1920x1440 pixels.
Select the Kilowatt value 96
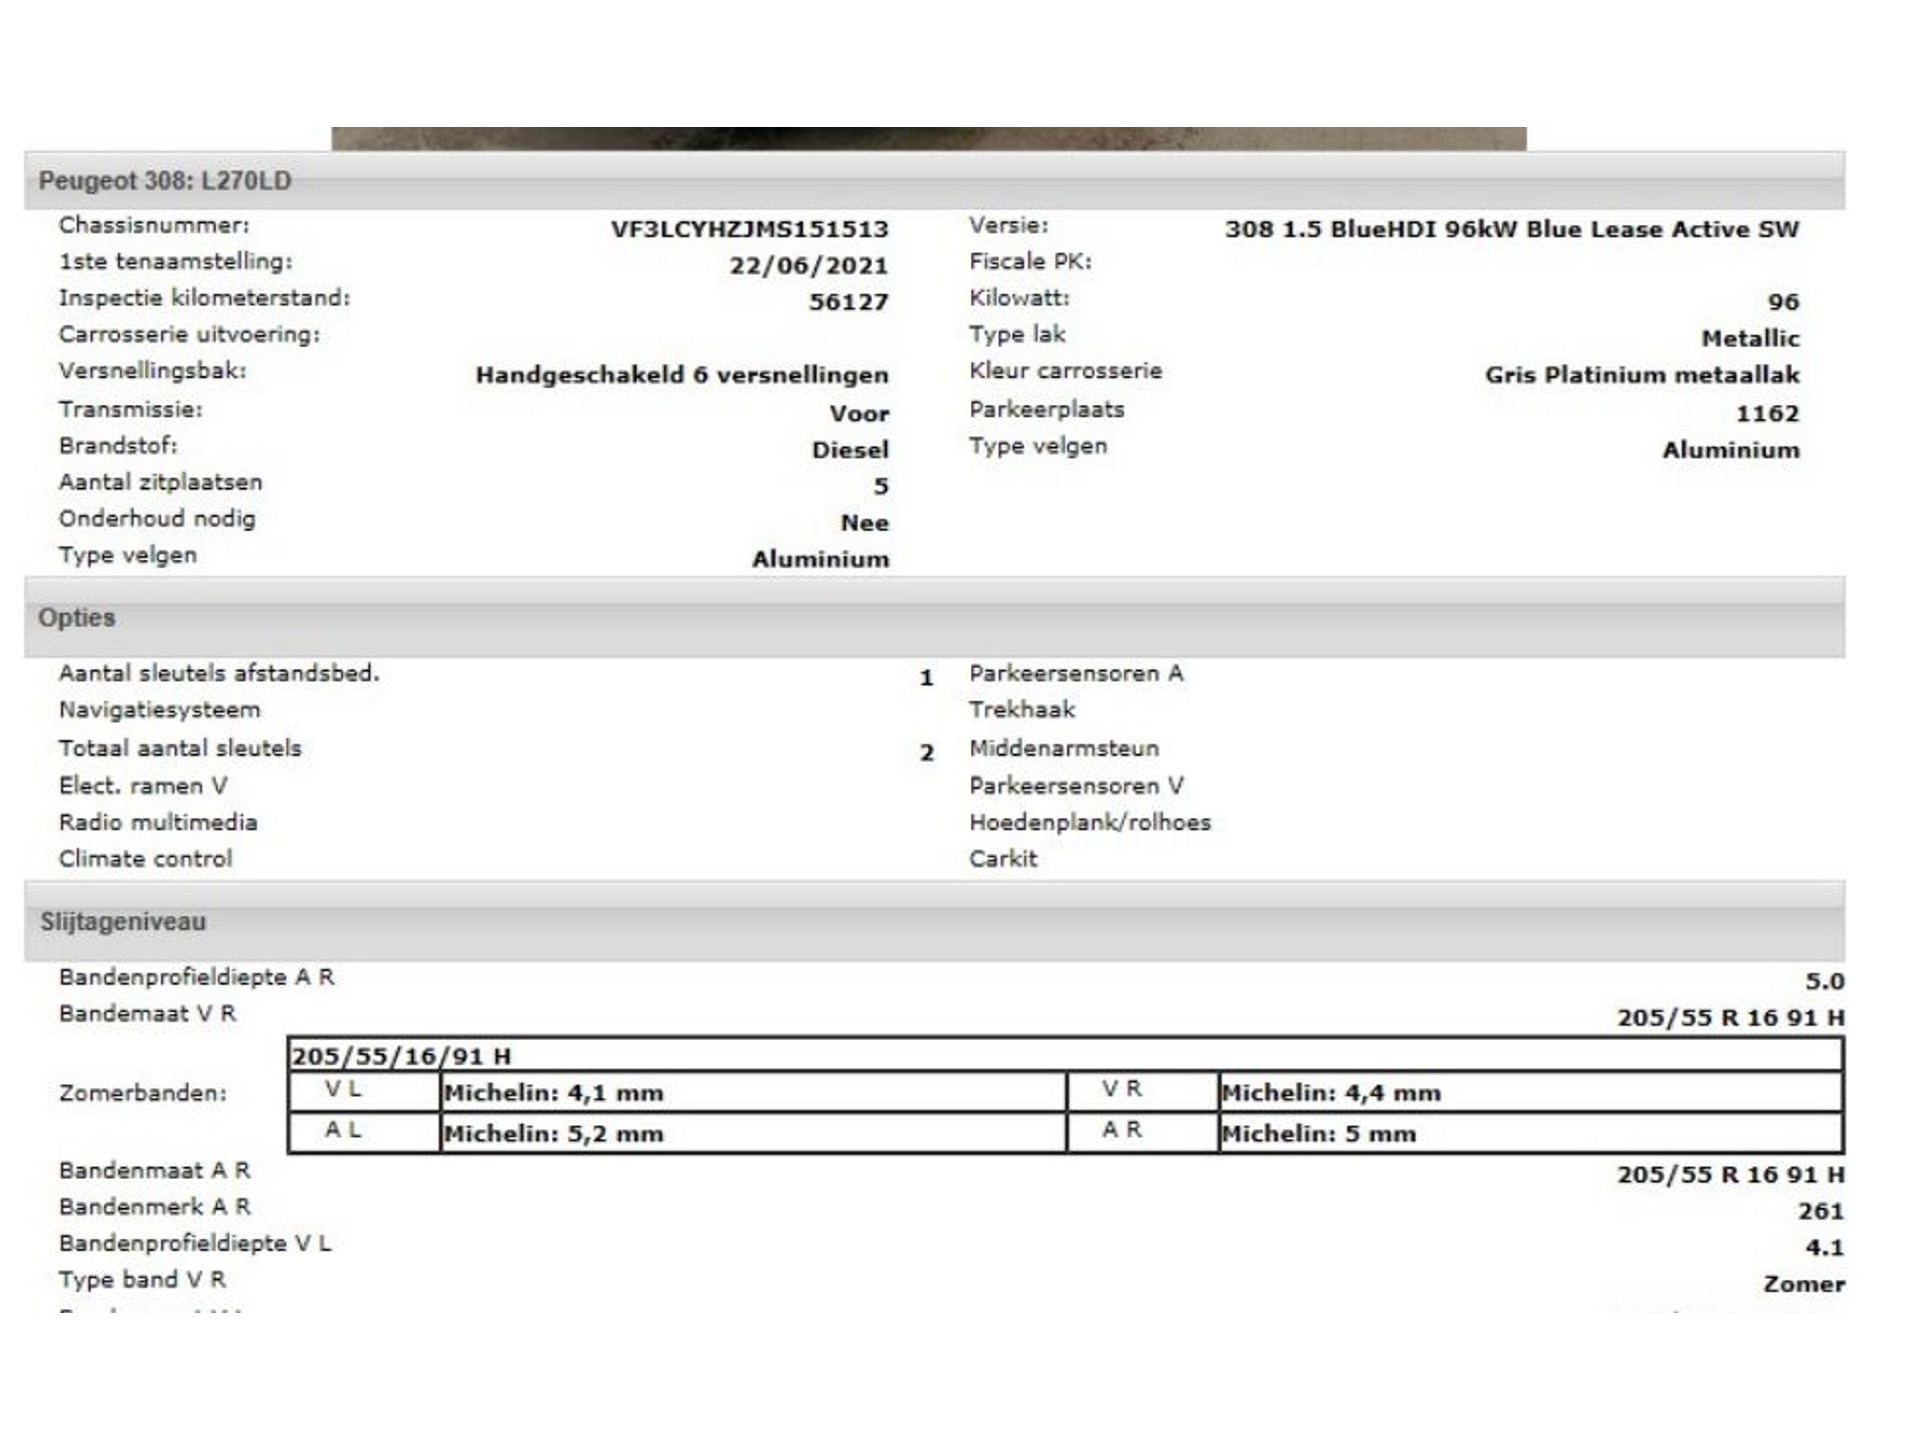pos(1783,302)
